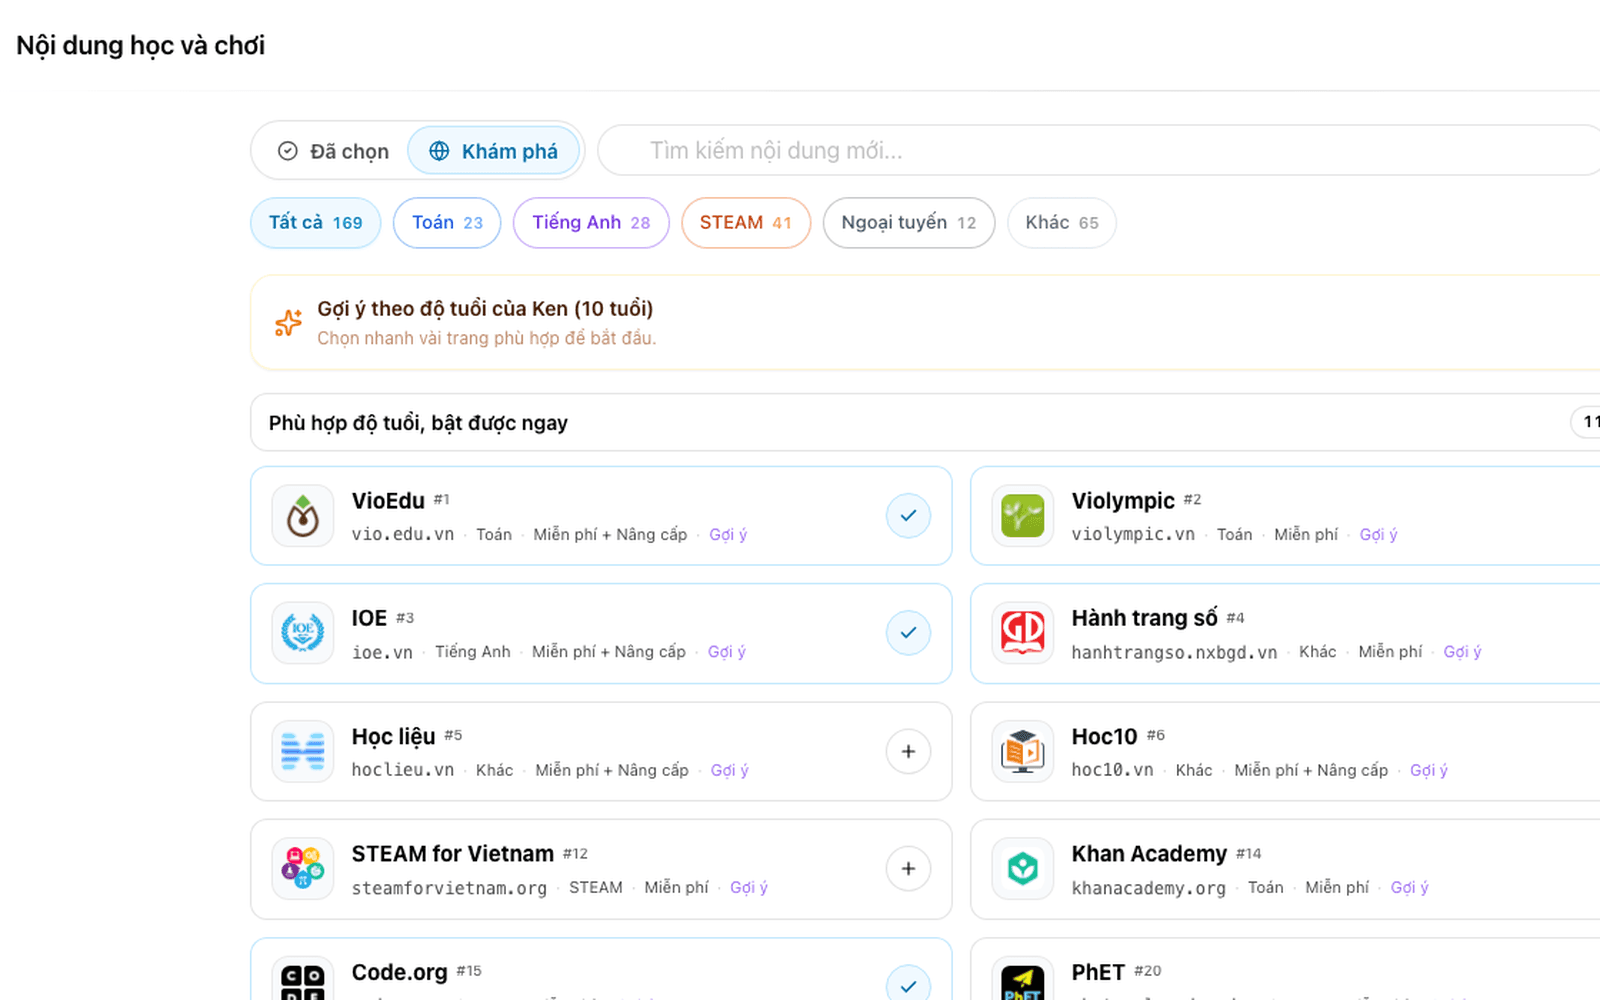Focus the Tìm kiếm nội dung mới search field
The height and width of the screenshot is (1000, 1600).
[1100, 151]
